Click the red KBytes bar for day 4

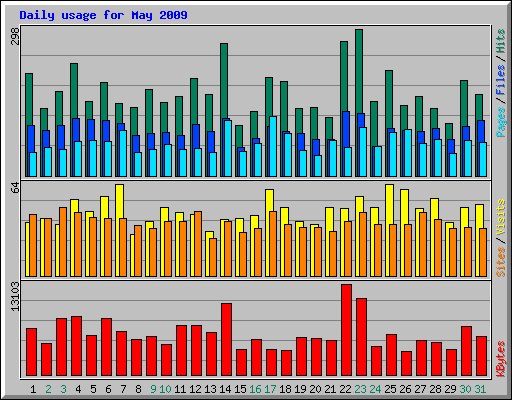coord(77,346)
